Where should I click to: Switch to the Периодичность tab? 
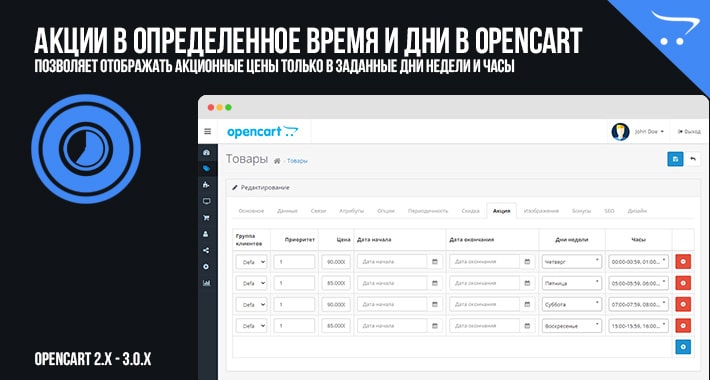428,211
